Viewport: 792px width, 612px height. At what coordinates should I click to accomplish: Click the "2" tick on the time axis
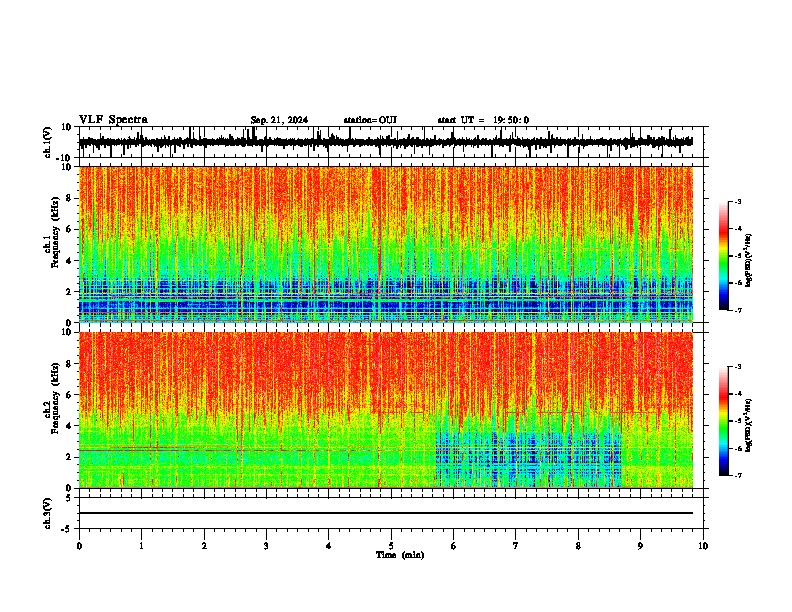tap(204, 546)
